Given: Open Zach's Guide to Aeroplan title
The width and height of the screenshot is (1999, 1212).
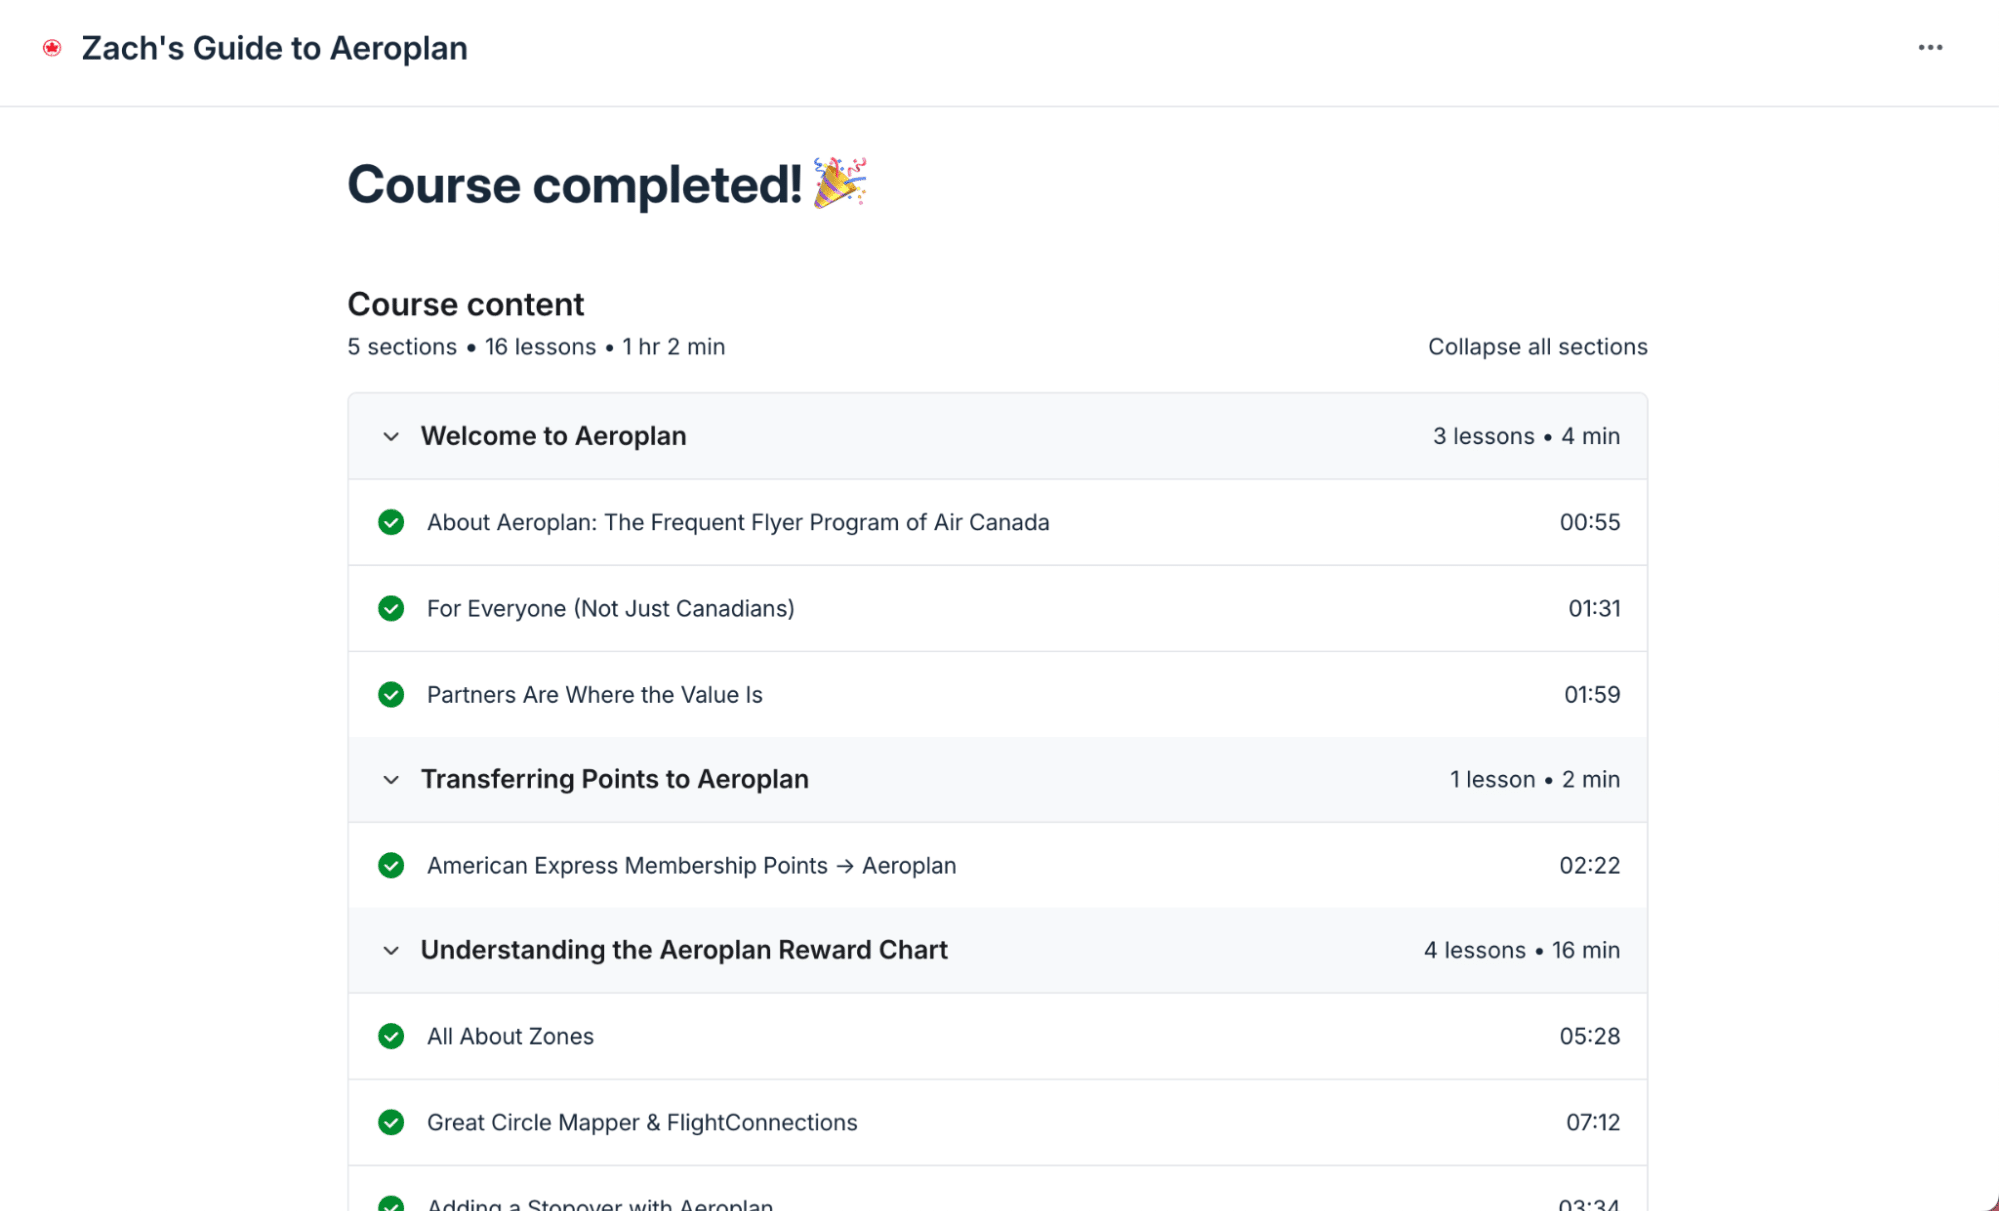Looking at the screenshot, I should coord(274,48).
